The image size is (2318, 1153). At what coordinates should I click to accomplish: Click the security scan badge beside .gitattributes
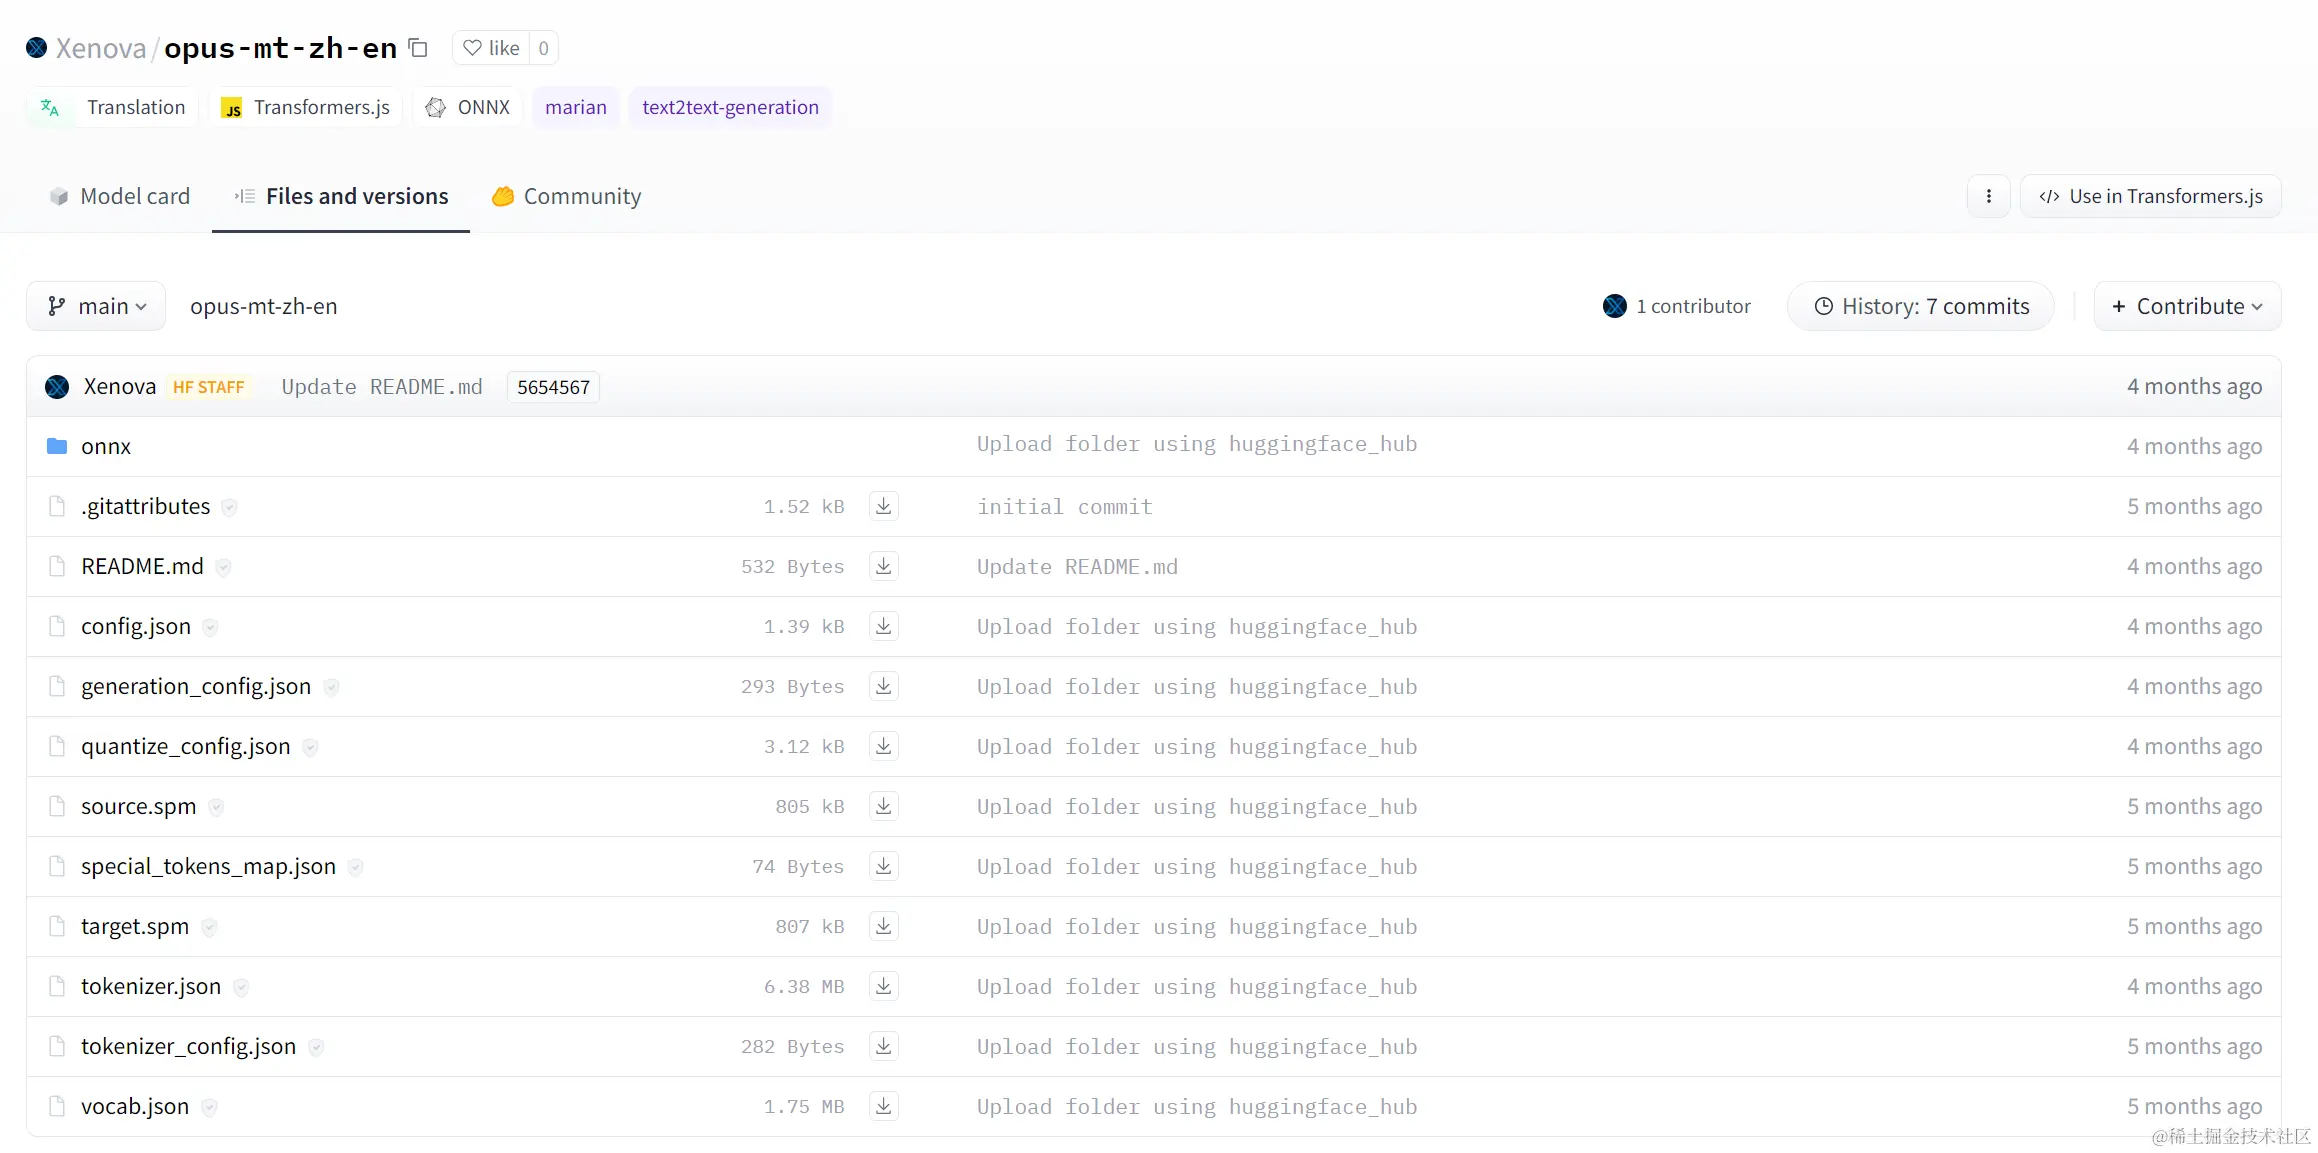pos(229,507)
